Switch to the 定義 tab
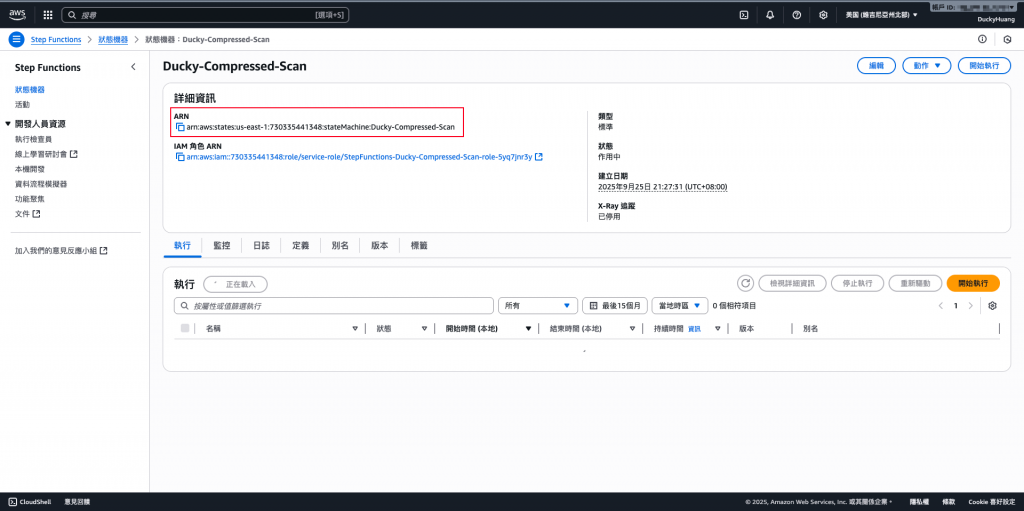Viewport: 1024px width, 511px height. tap(300, 246)
